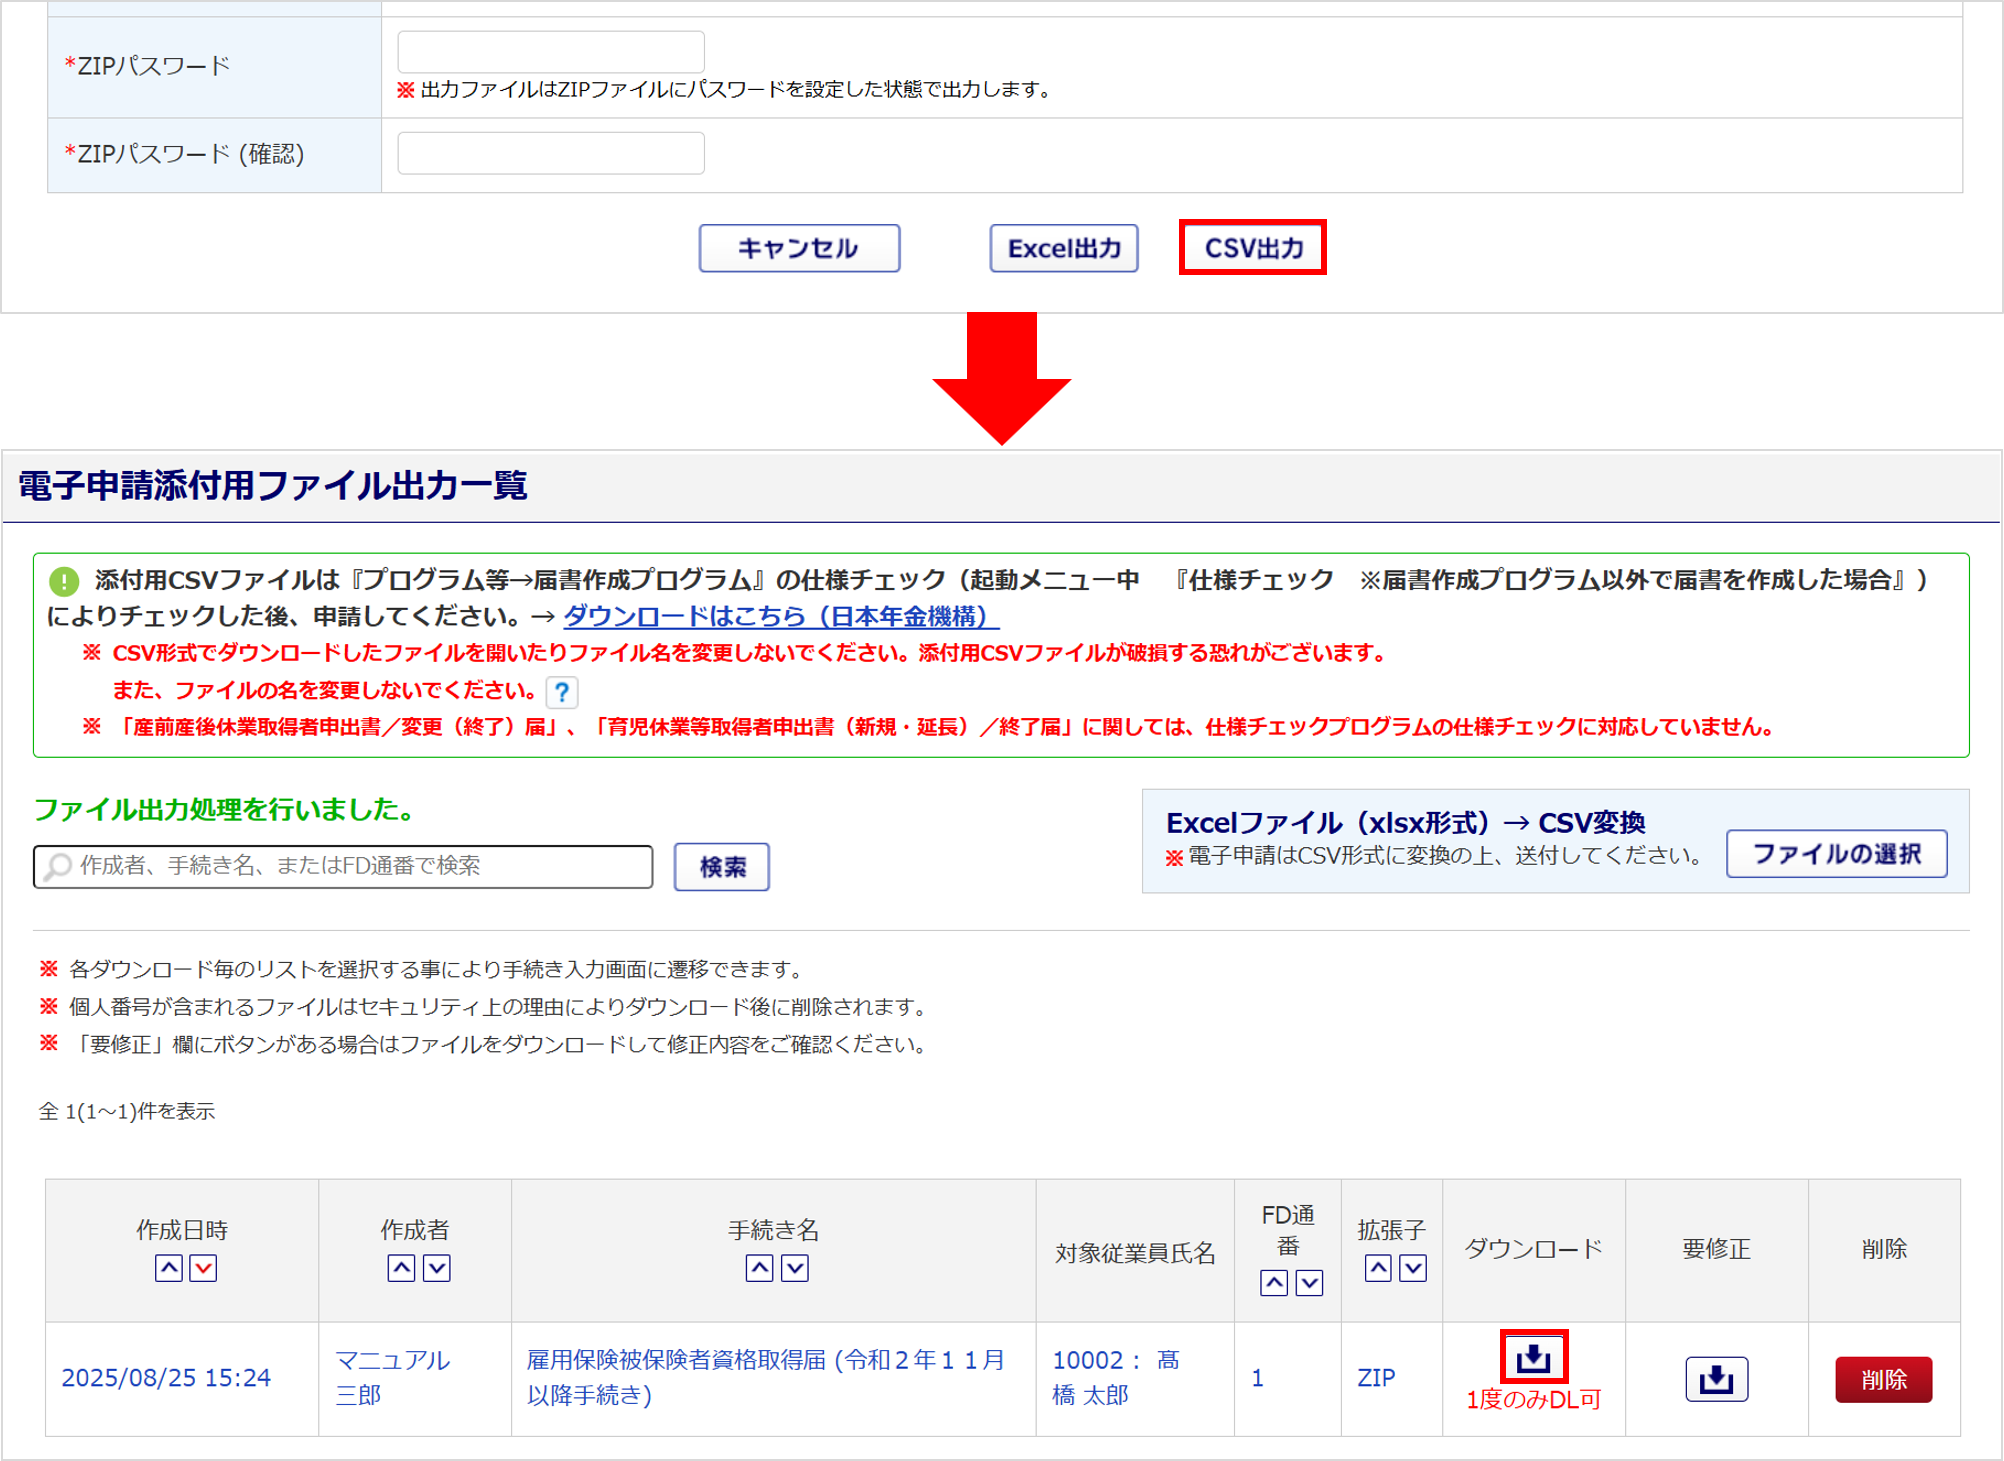This screenshot has width=2004, height=1461.
Task: Open employee link 10002： 髙橋 太郎
Action: click(1116, 1377)
